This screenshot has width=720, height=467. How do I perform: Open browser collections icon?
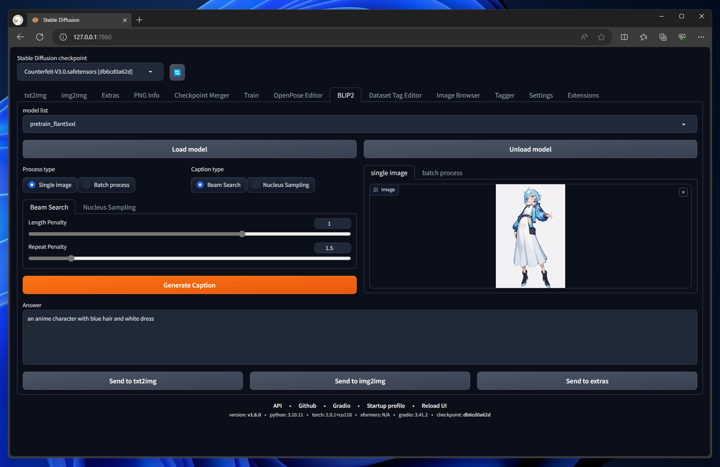click(x=663, y=37)
